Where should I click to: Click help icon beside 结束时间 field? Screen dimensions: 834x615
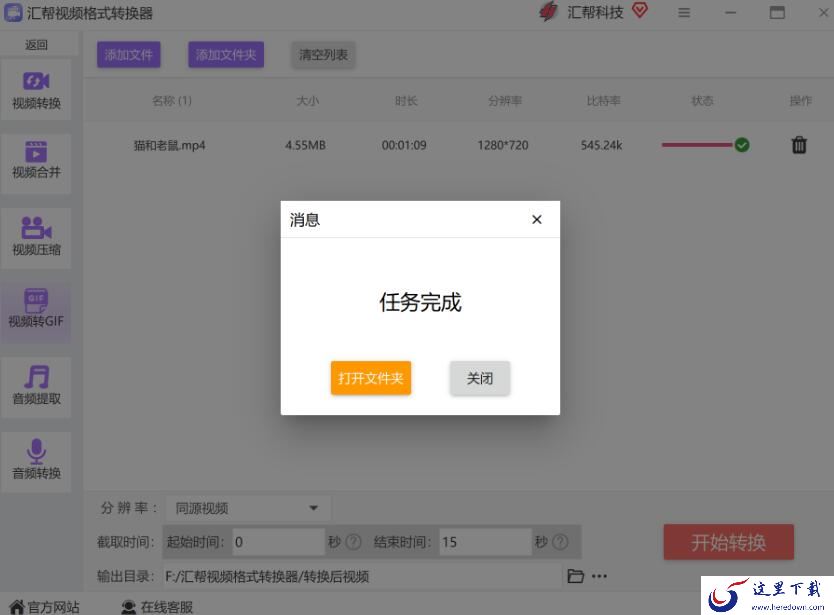(560, 542)
